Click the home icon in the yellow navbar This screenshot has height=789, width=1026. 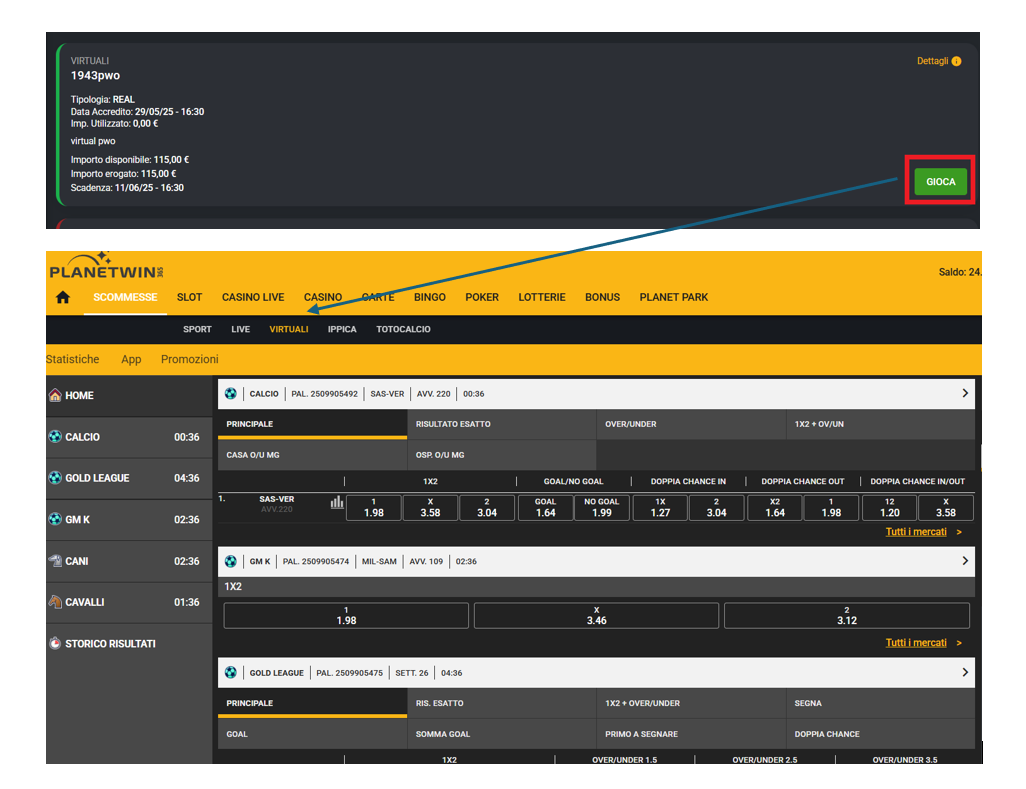[x=63, y=298]
